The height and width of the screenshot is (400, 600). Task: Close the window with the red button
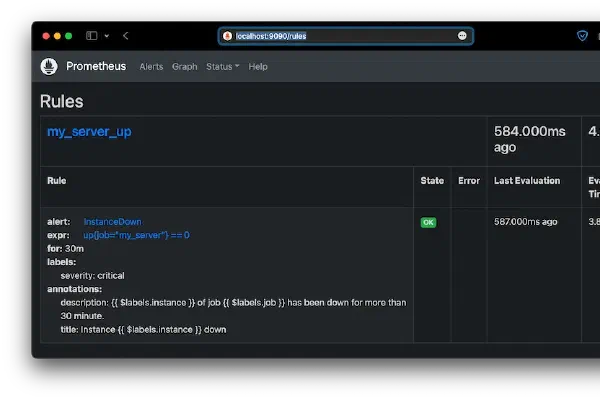point(46,36)
